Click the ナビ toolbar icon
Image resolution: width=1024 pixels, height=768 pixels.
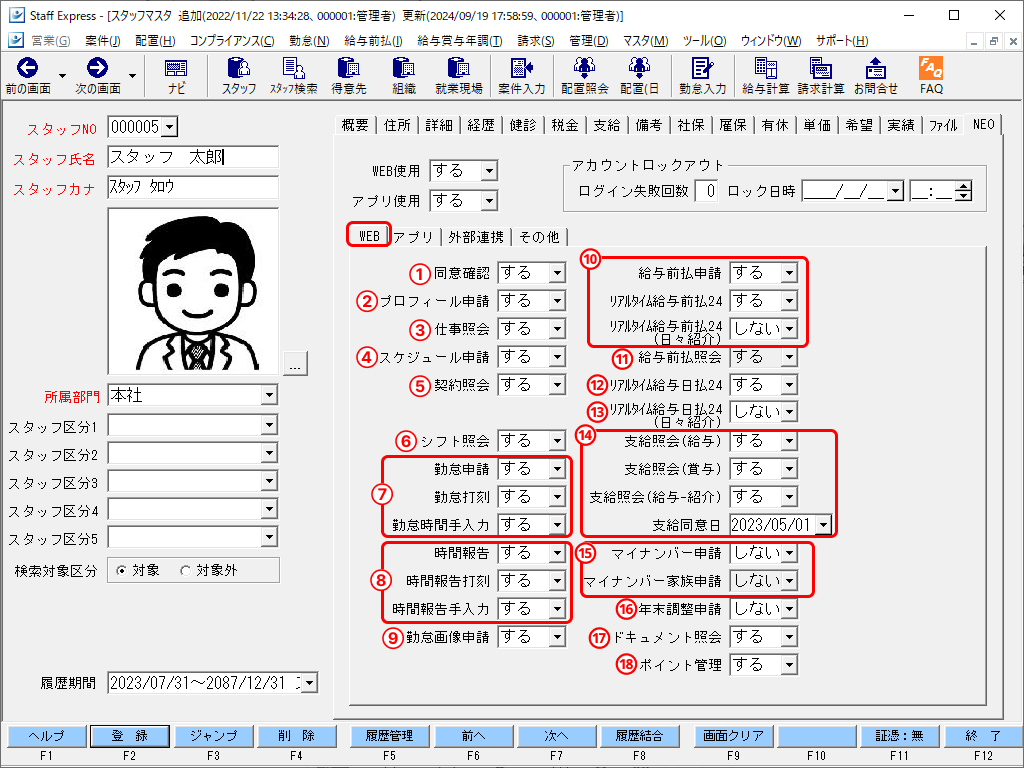pyautogui.click(x=176, y=76)
